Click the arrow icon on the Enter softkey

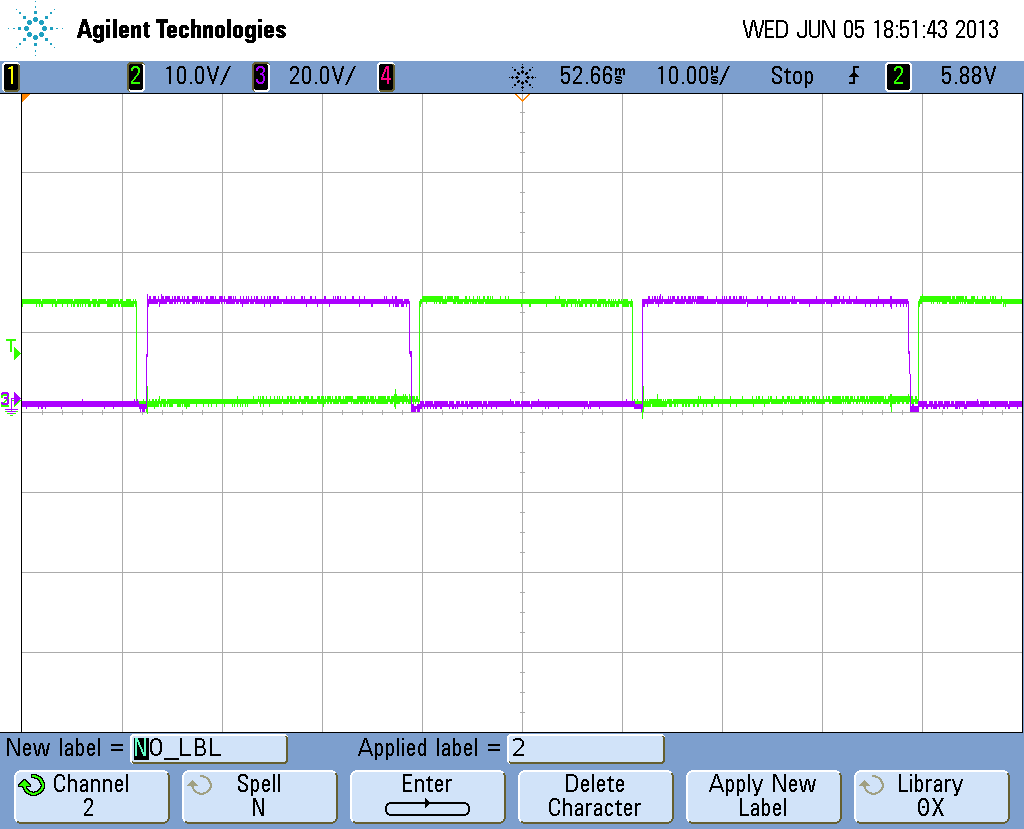click(427, 807)
